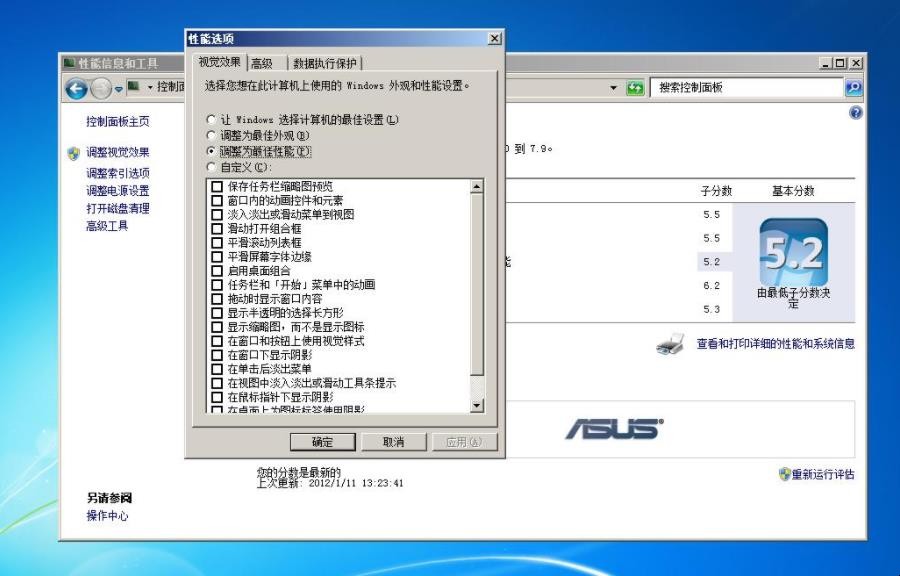Check 平滑滚动列表框

pyautogui.click(x=217, y=243)
